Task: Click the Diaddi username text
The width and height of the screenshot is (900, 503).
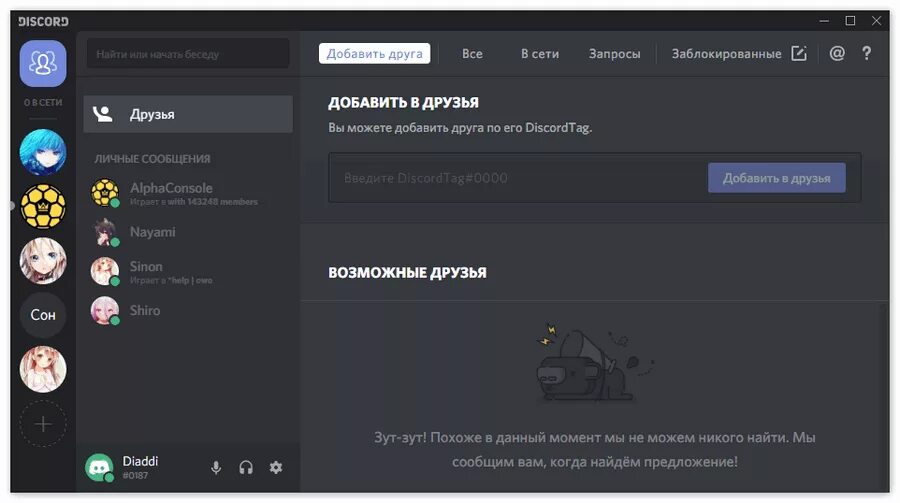Action: click(140, 461)
